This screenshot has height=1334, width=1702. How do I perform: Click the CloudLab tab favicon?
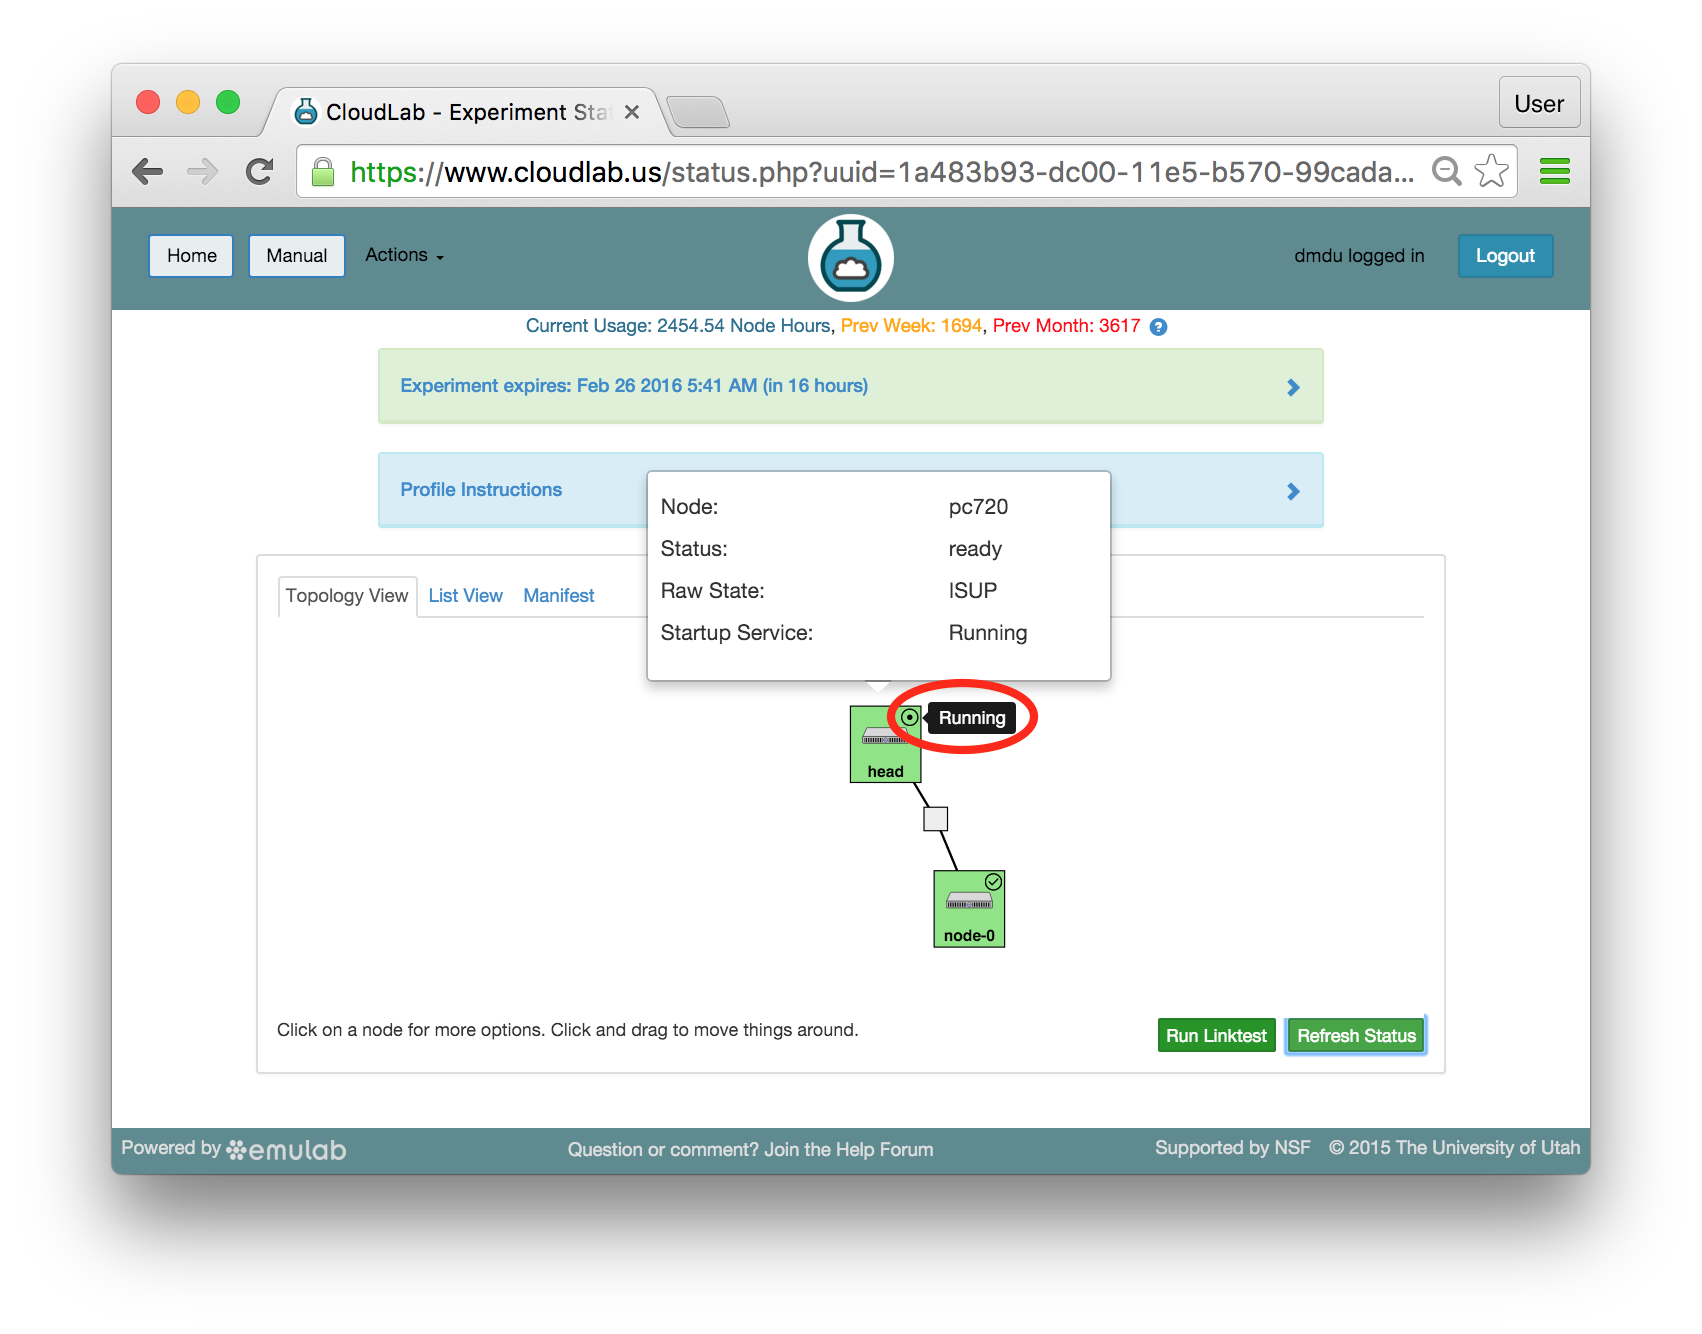click(306, 112)
